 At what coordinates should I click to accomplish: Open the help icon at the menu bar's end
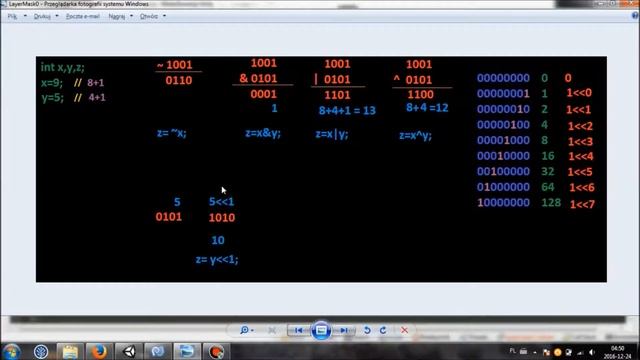pyautogui.click(x=635, y=16)
